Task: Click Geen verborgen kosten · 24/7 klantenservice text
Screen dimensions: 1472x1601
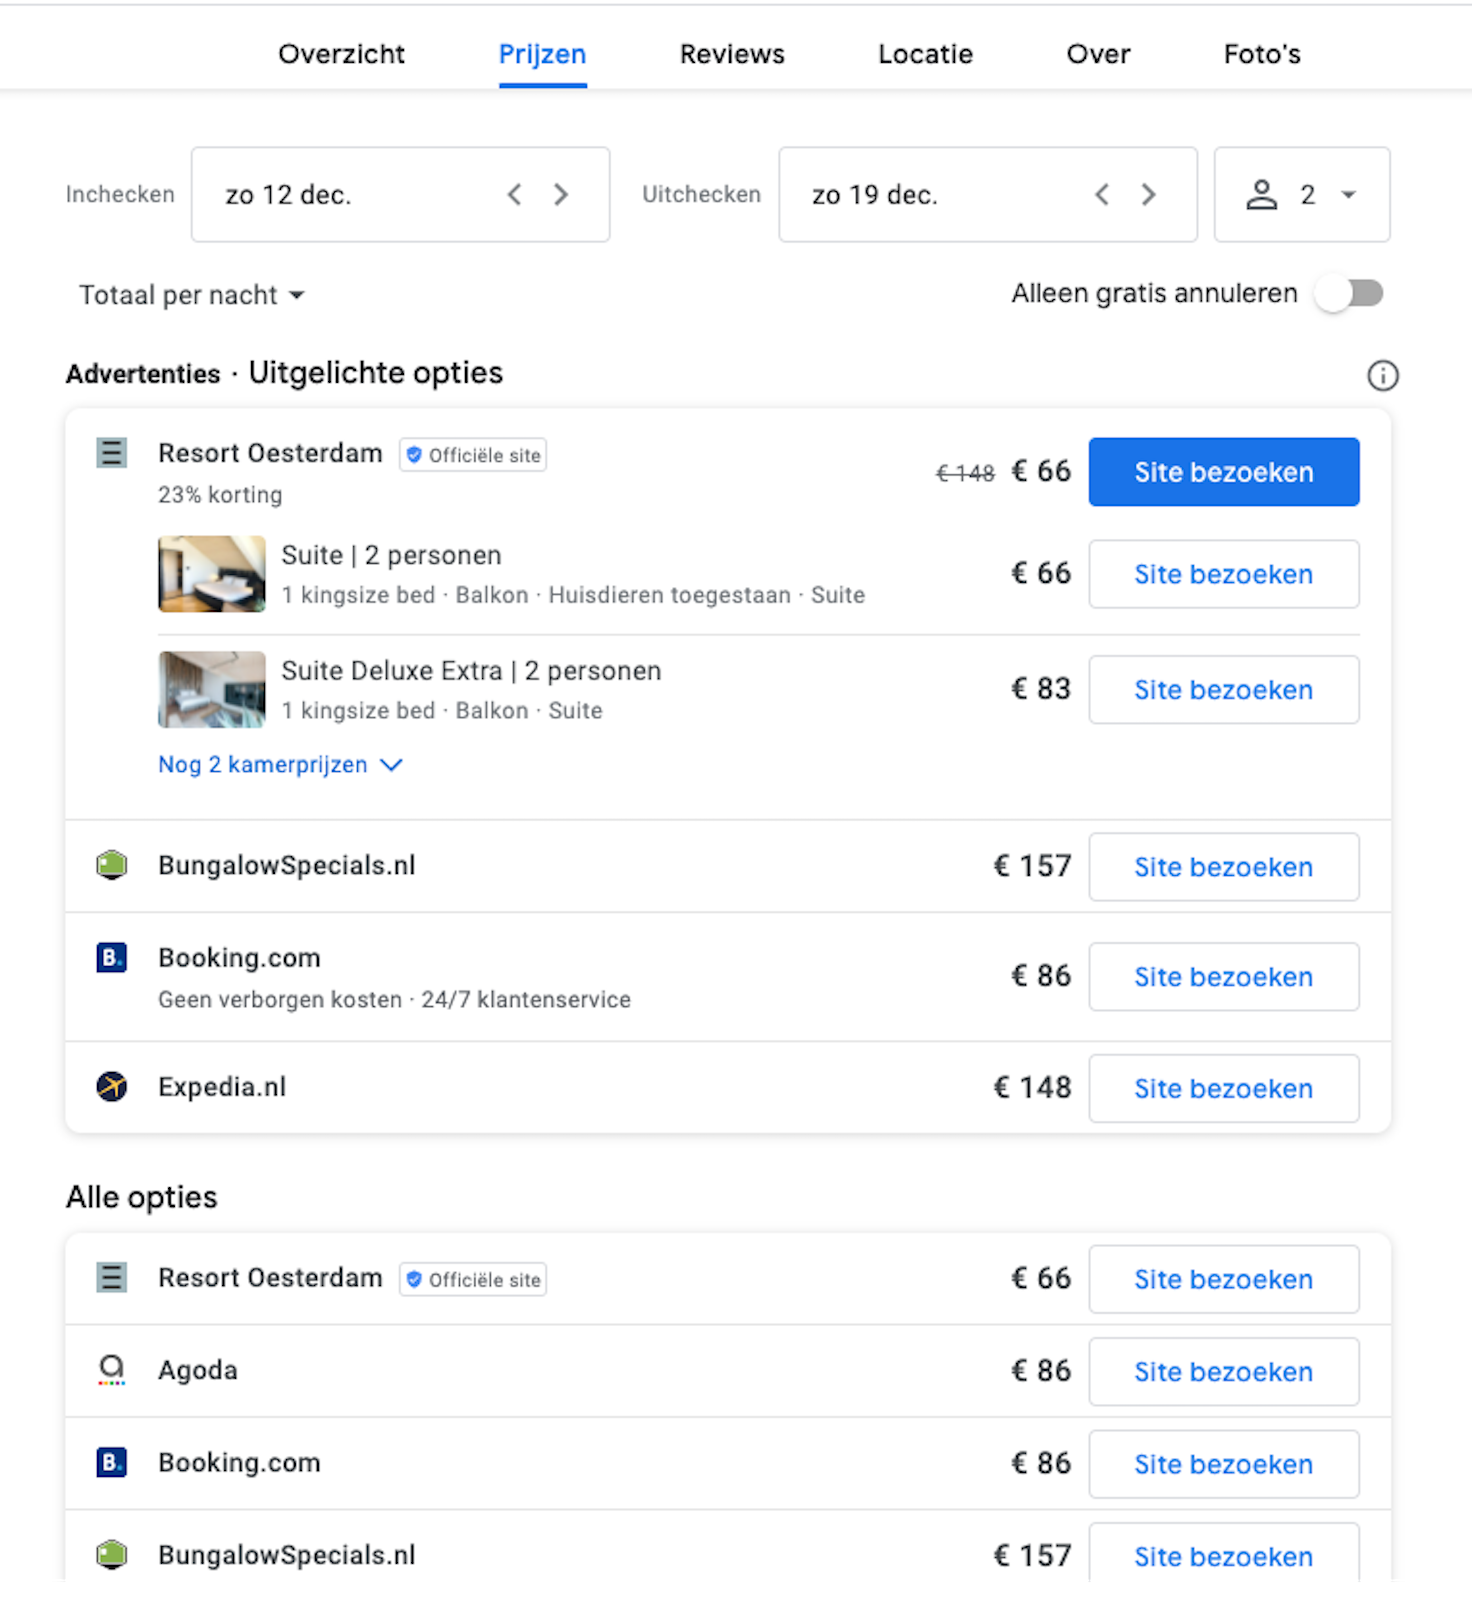Action: [394, 1000]
